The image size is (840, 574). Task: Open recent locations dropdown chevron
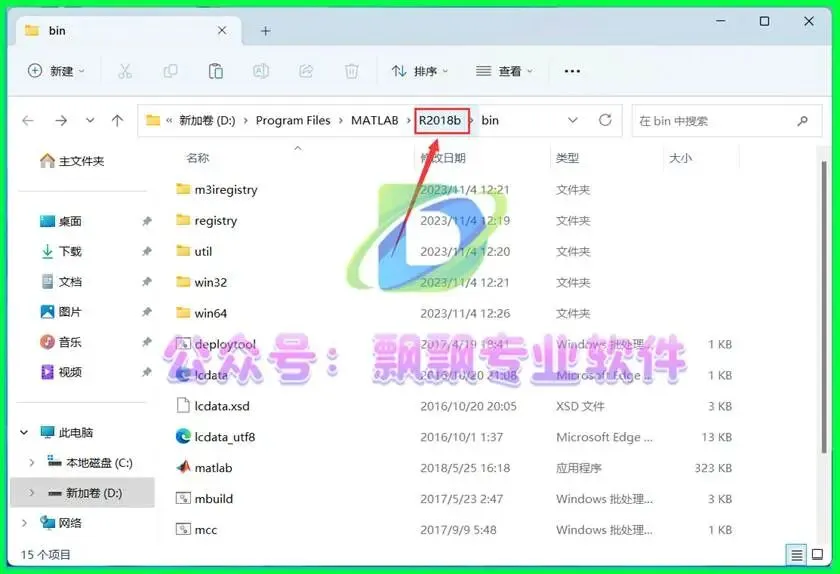(x=90, y=120)
